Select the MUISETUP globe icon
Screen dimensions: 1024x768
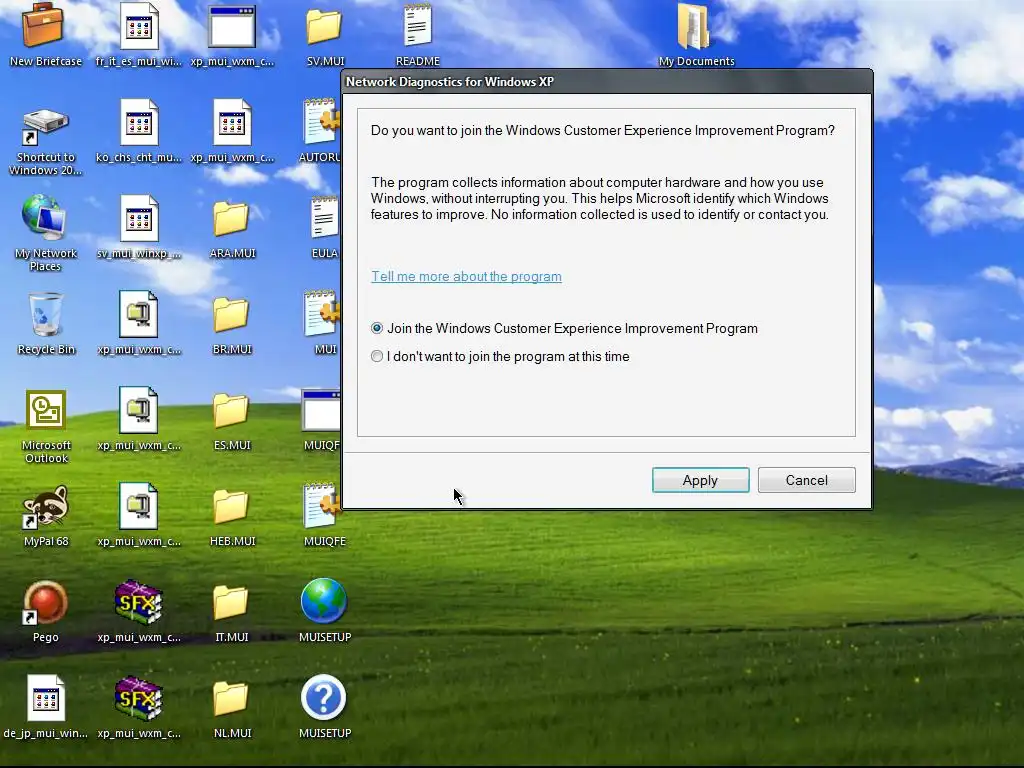[324, 601]
